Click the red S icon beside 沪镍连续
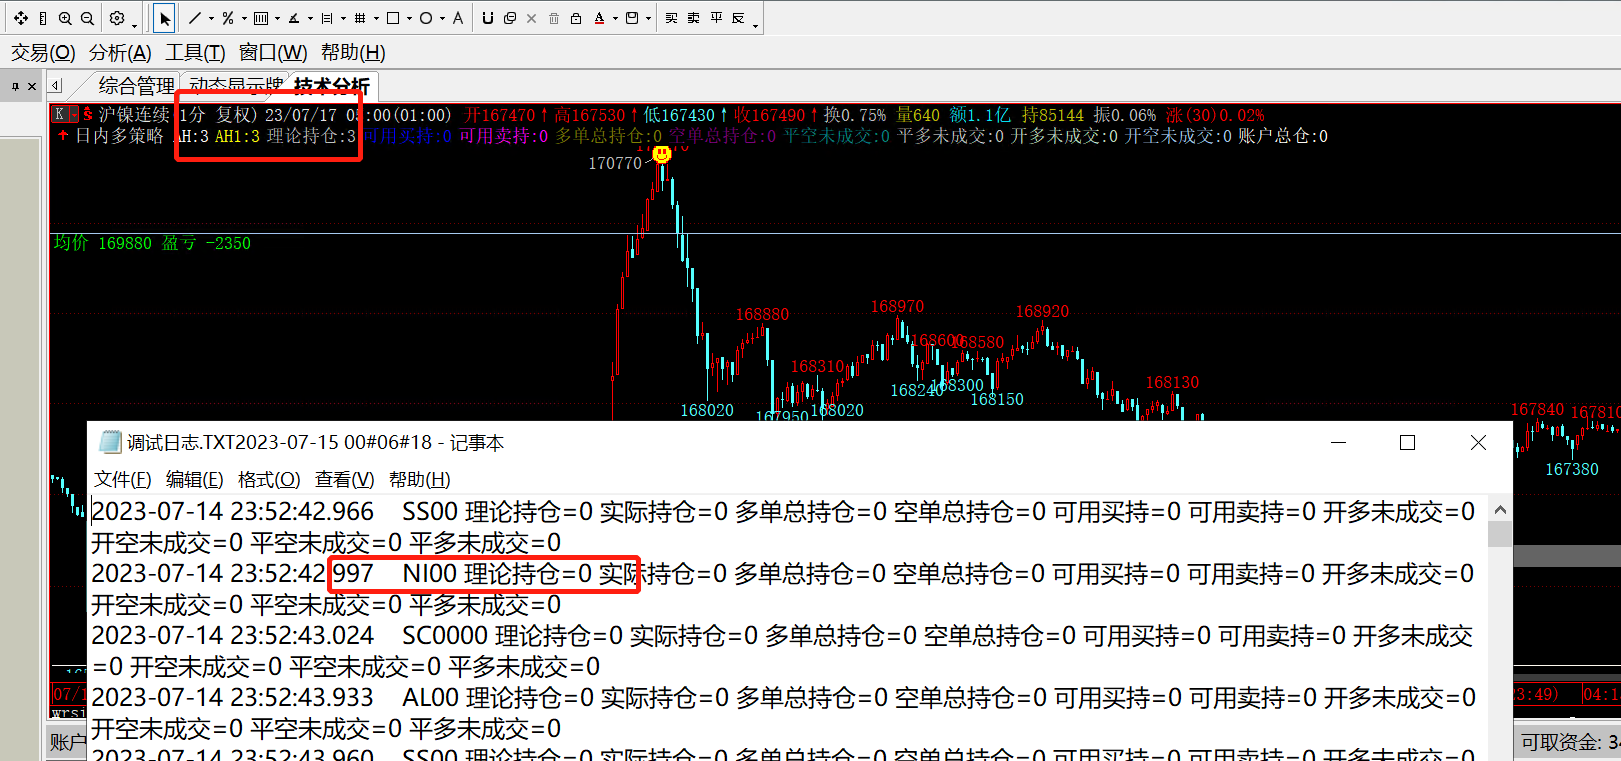 (88, 114)
